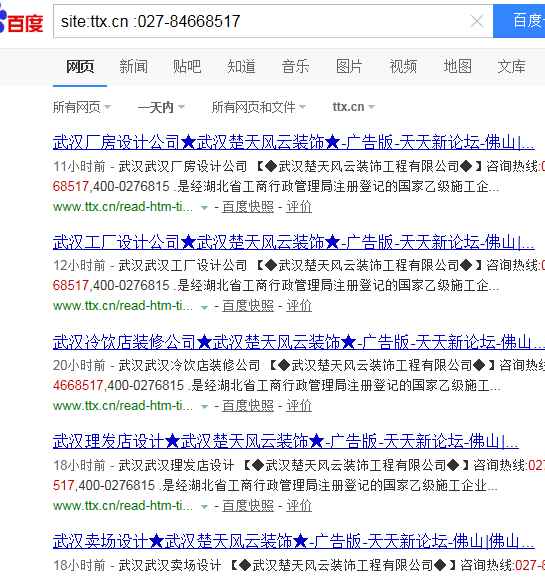Click 评价 for 武汉工厂设计公司 result
Viewport: 545px width, 577px height.
299,306
